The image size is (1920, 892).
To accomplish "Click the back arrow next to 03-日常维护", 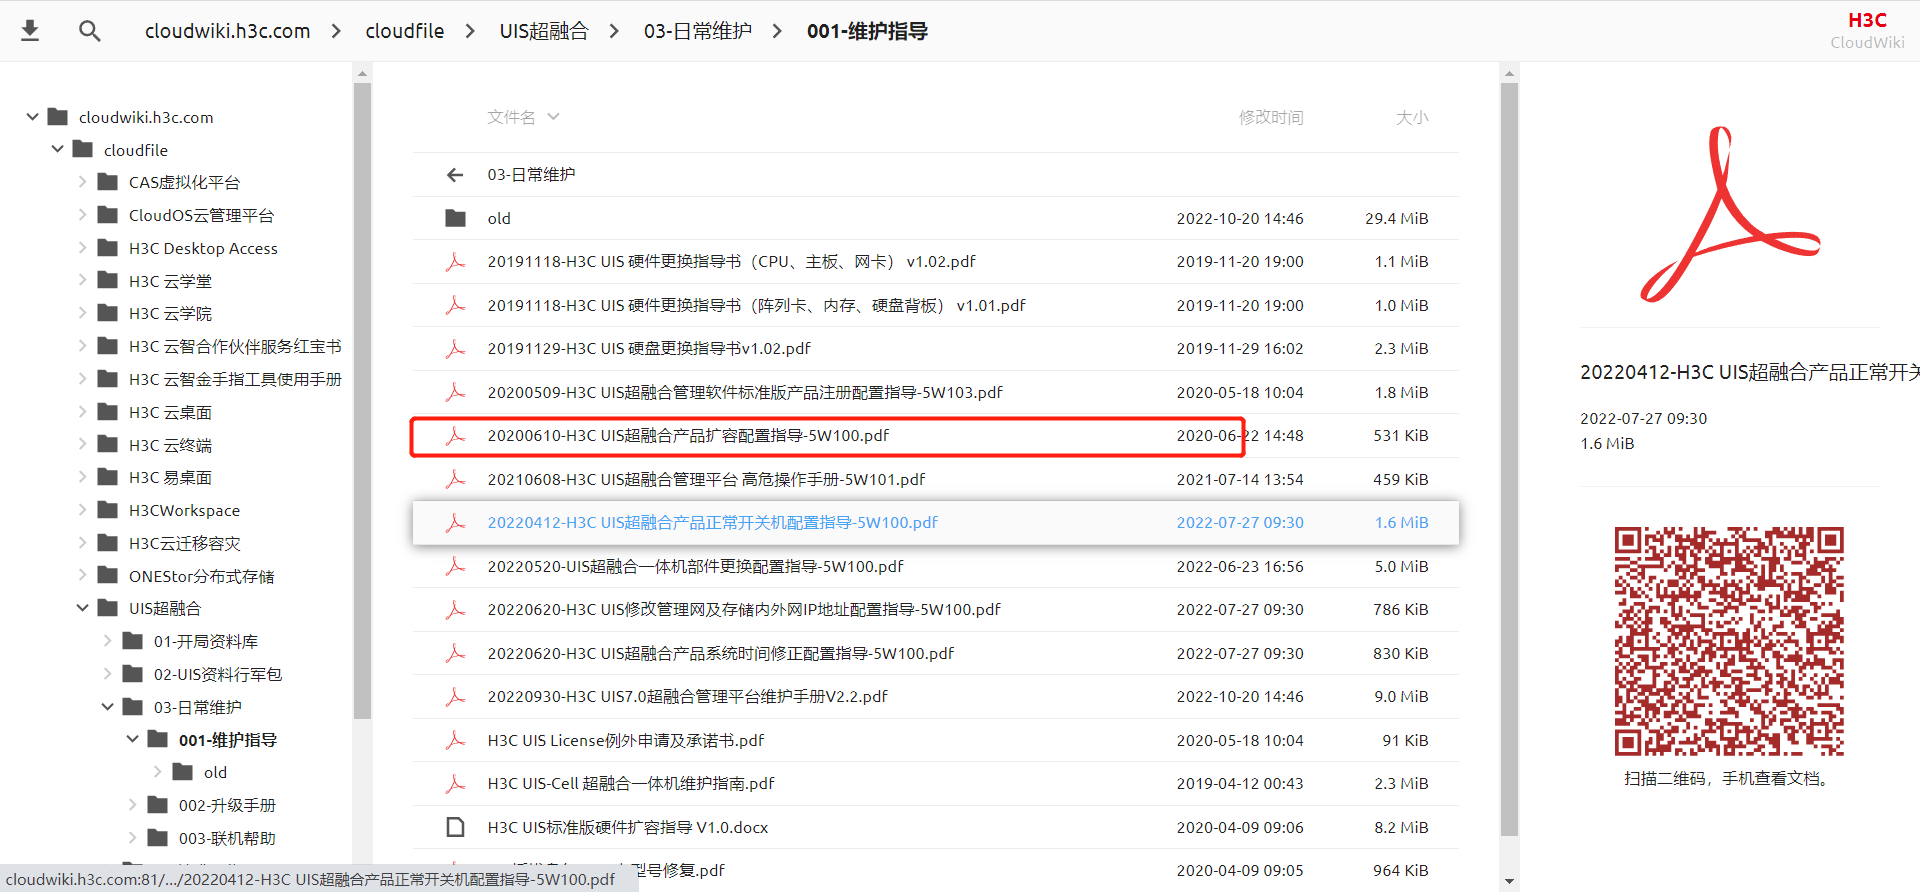I will pos(455,175).
